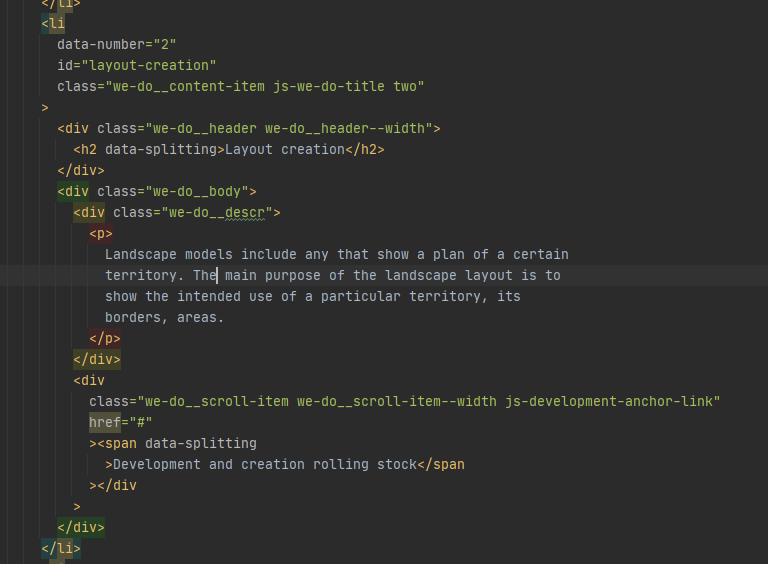This screenshot has height=564, width=768.
Task: Click the div class="we-do__descr" opening tag
Action: [177, 212]
